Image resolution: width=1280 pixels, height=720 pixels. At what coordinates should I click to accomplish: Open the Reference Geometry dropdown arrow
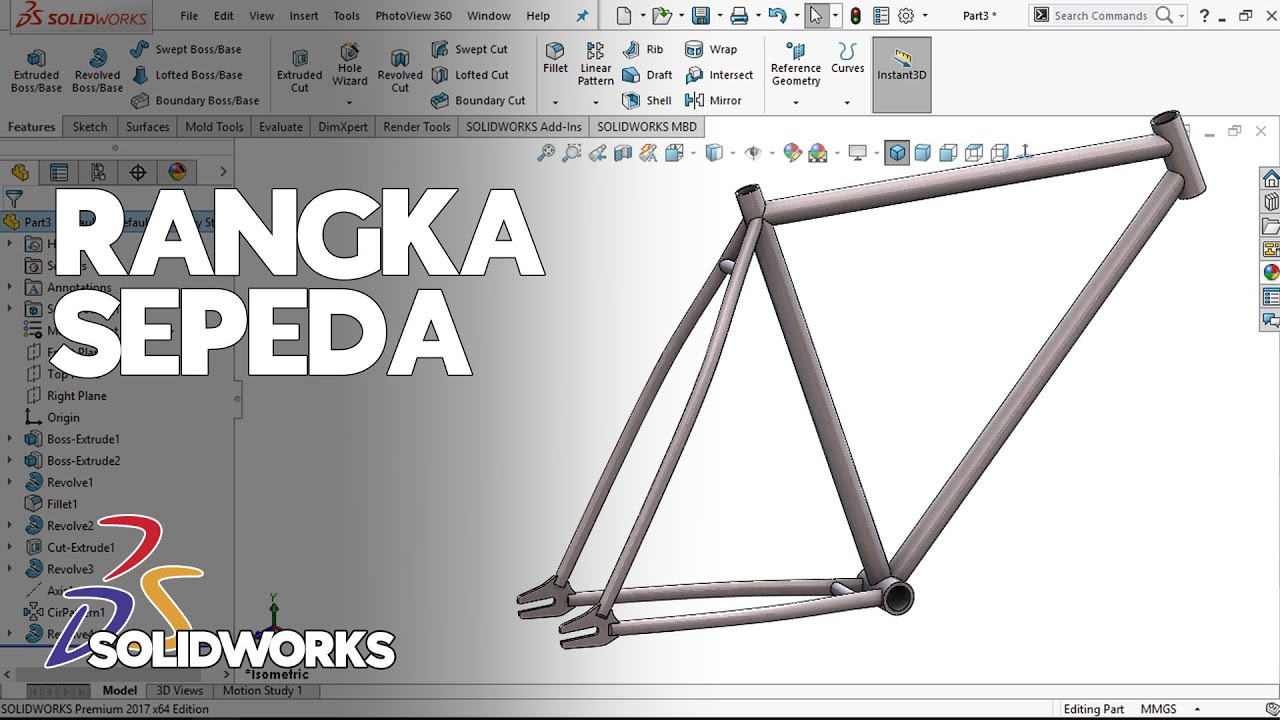pos(796,102)
